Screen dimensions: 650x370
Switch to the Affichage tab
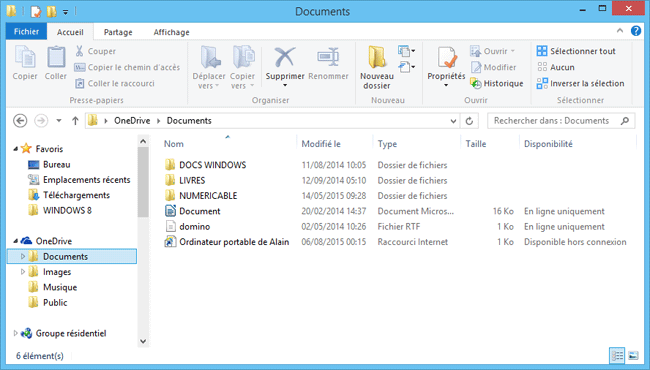pos(171,32)
